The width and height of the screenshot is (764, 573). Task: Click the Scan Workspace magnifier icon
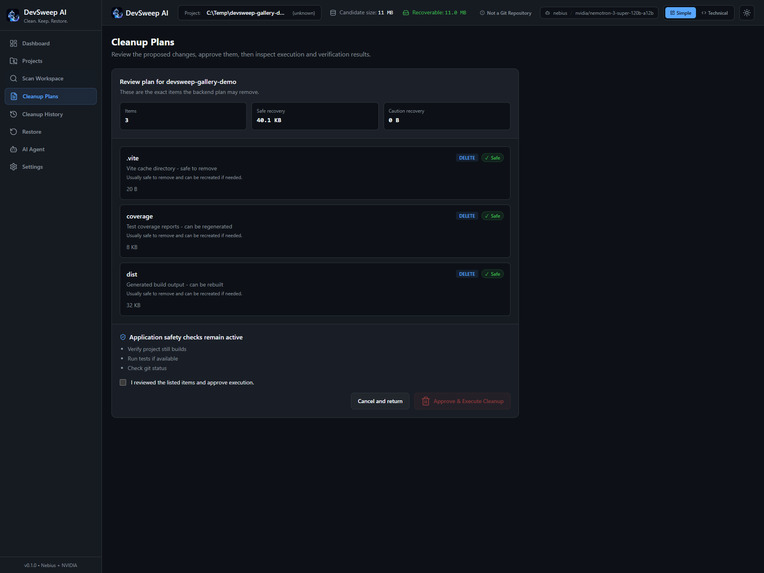(x=14, y=78)
